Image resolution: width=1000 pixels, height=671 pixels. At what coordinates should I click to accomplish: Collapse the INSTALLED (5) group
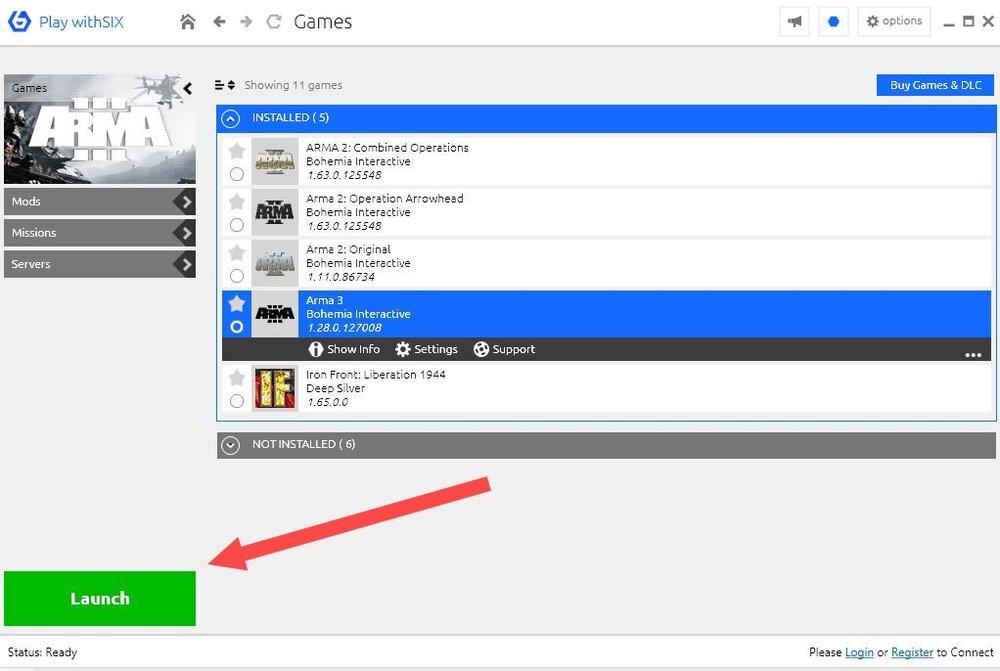point(230,118)
